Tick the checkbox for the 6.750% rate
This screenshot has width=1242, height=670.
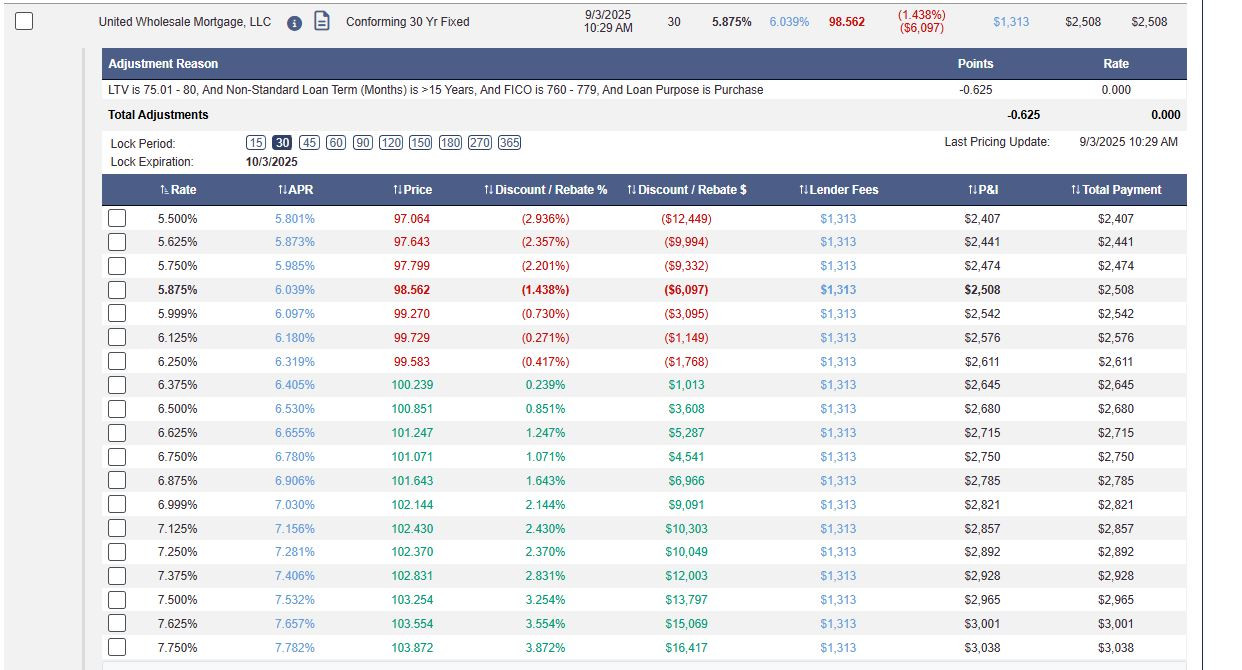coord(117,457)
